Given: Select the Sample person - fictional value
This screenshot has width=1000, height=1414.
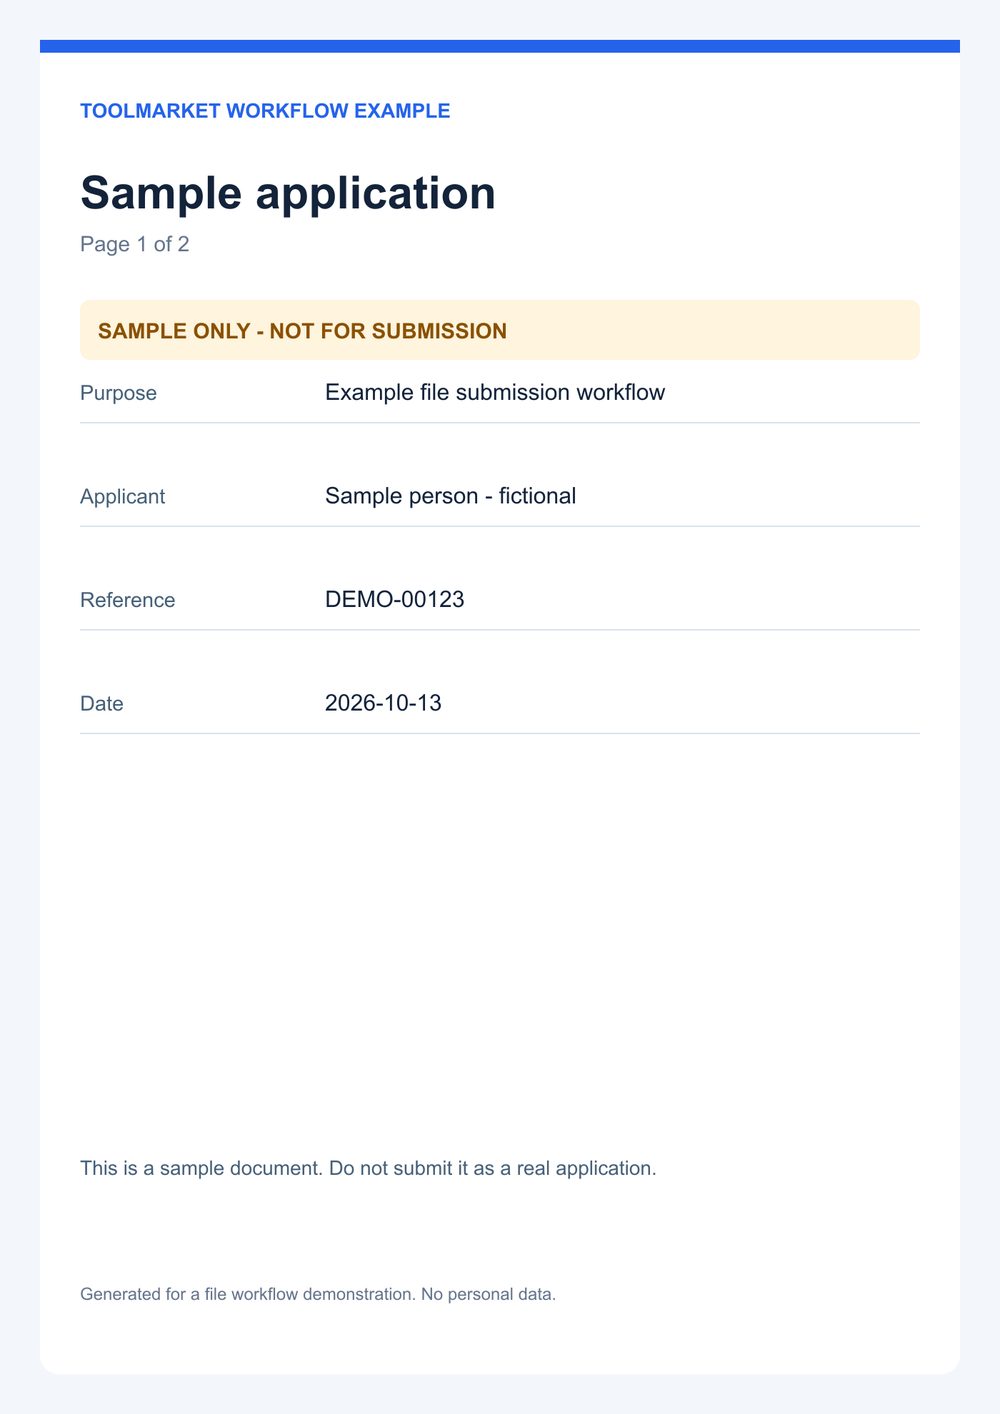Looking at the screenshot, I should (x=450, y=496).
